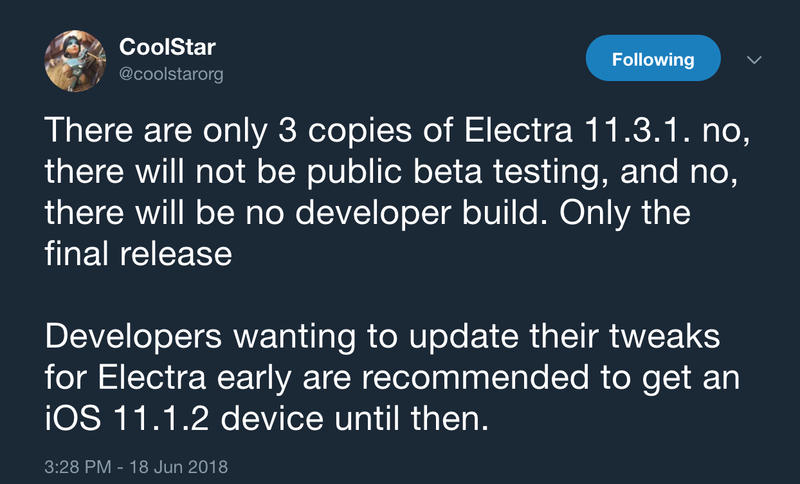Click the 'Developers wanting to update' line
This screenshot has width=800, height=484.
point(382,336)
